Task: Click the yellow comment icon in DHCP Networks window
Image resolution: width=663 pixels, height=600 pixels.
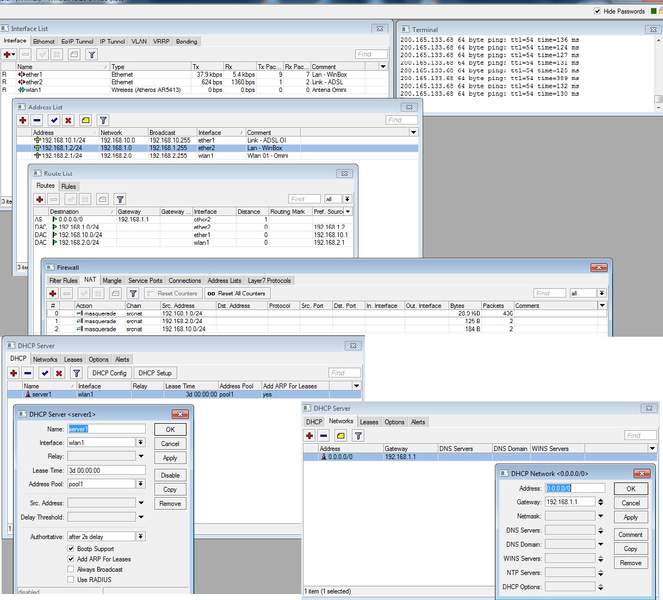Action: (x=341, y=436)
